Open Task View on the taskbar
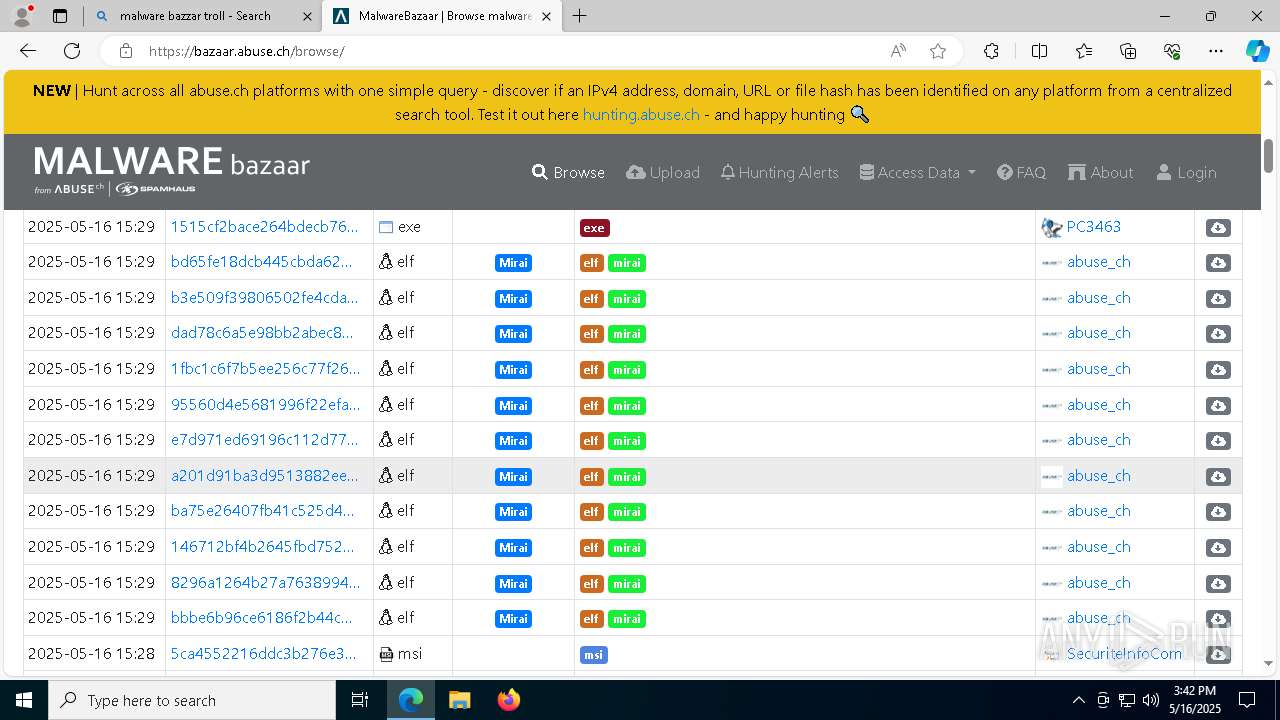1280x720 pixels. tap(360, 700)
